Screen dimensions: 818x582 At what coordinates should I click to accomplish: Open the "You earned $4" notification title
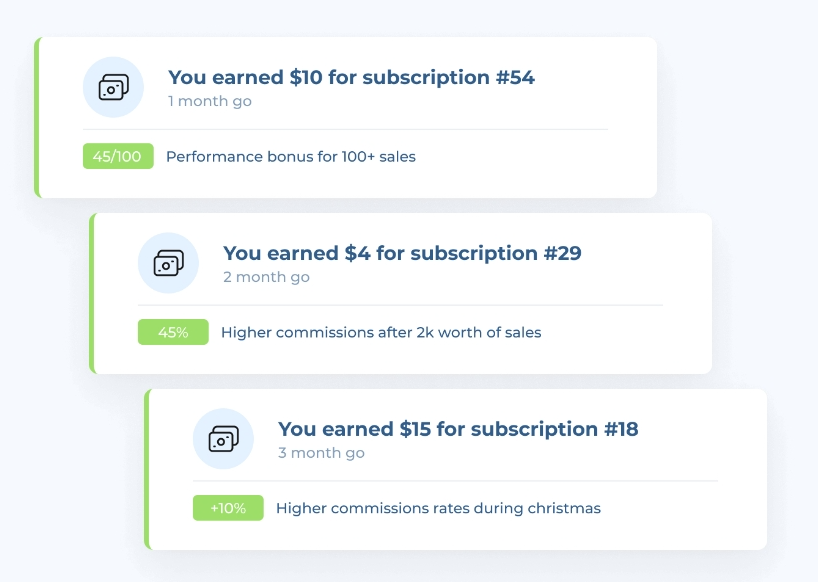click(x=401, y=253)
